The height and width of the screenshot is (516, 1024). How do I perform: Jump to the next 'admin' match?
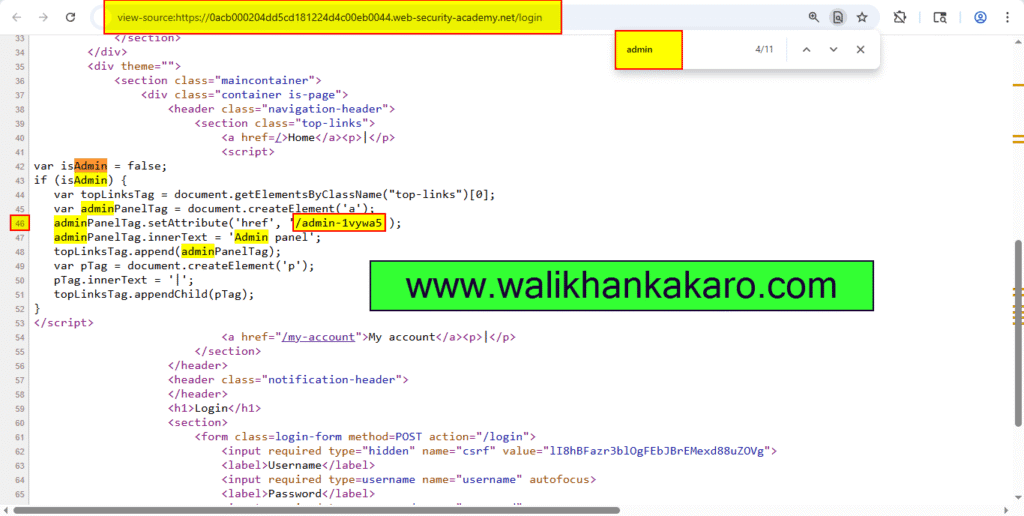[833, 50]
